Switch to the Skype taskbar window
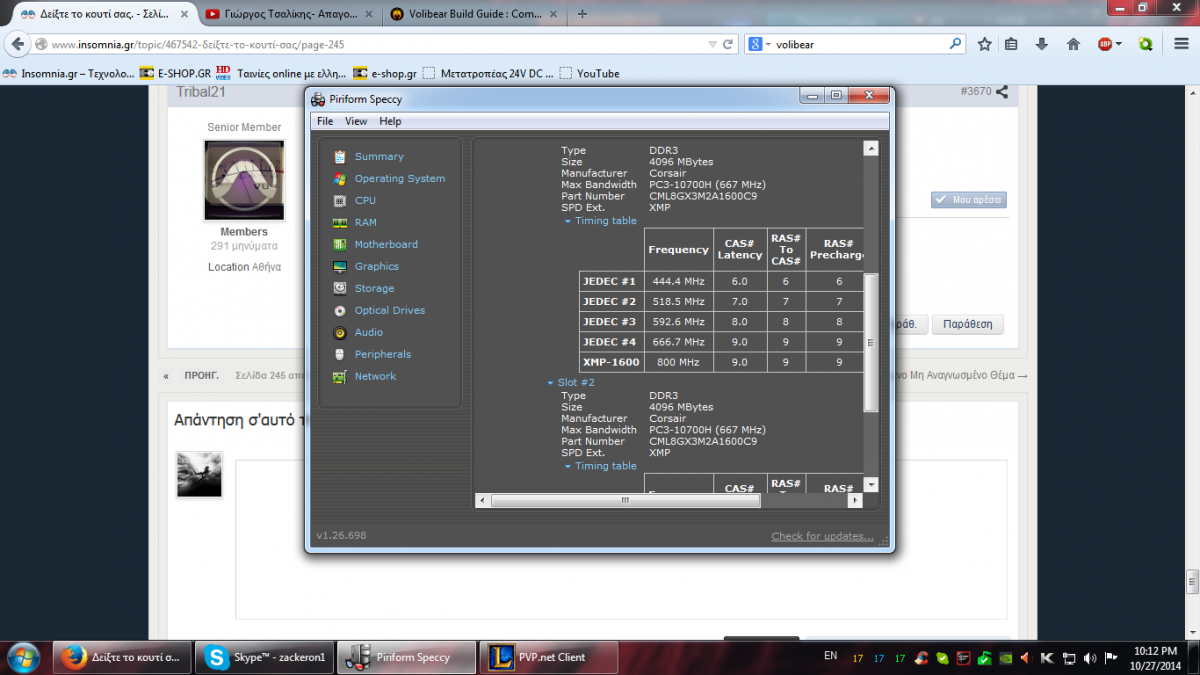The height and width of the screenshot is (675, 1200). pos(264,657)
